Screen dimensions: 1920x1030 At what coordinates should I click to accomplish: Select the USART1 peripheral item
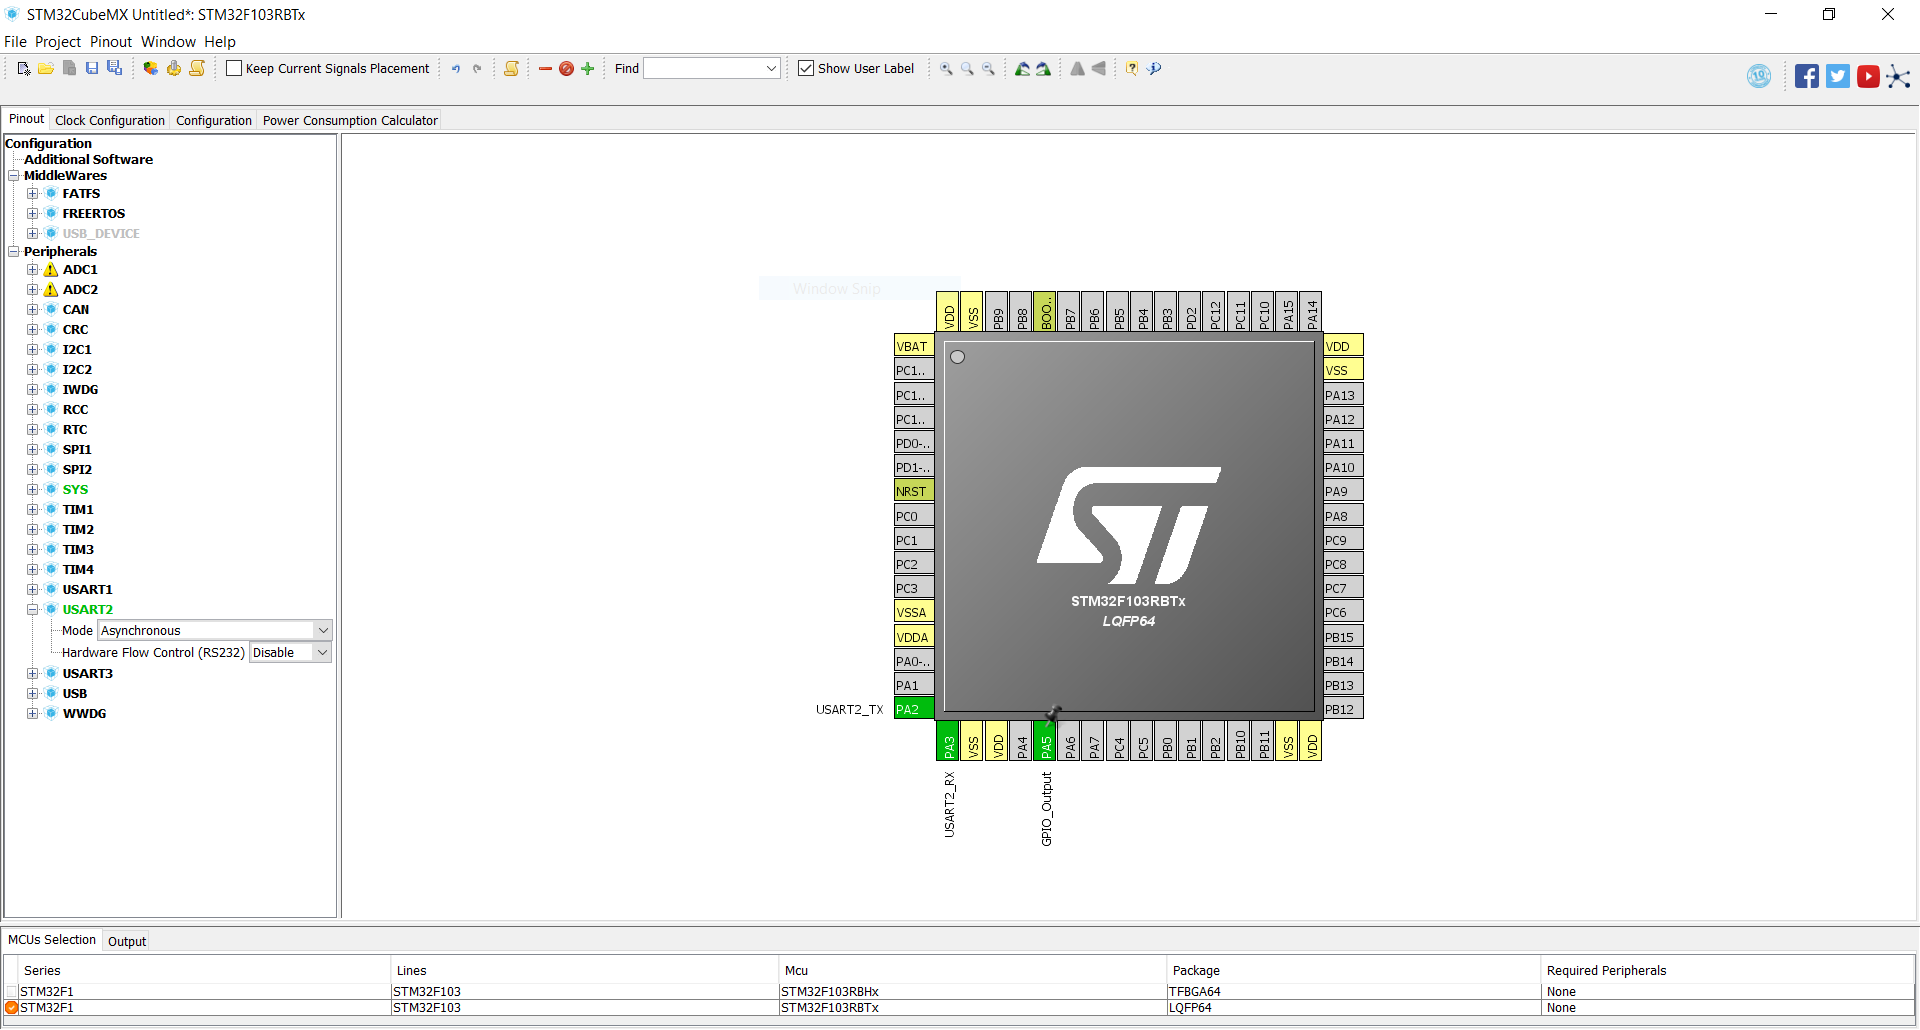(87, 589)
